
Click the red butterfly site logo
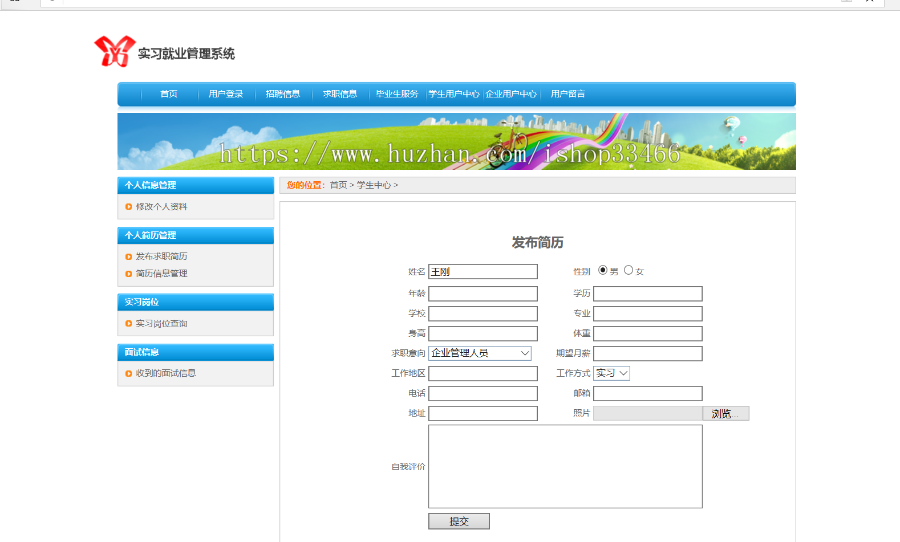115,51
